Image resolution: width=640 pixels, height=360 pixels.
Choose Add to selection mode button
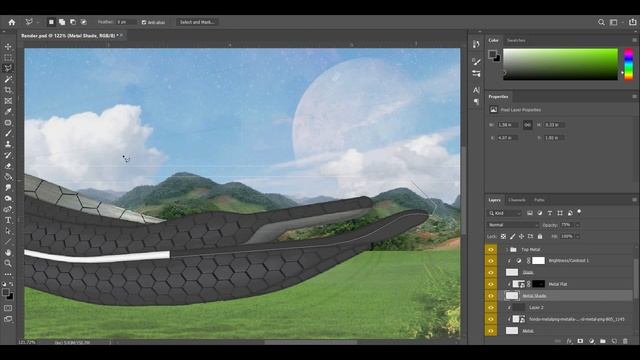pyautogui.click(x=62, y=22)
